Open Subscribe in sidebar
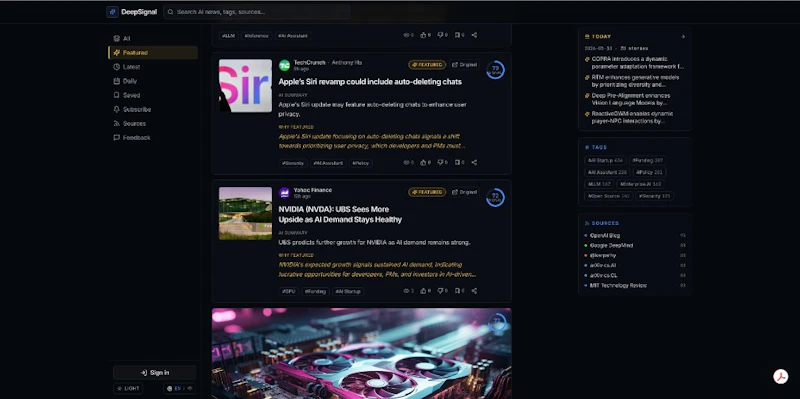 pos(153,110)
